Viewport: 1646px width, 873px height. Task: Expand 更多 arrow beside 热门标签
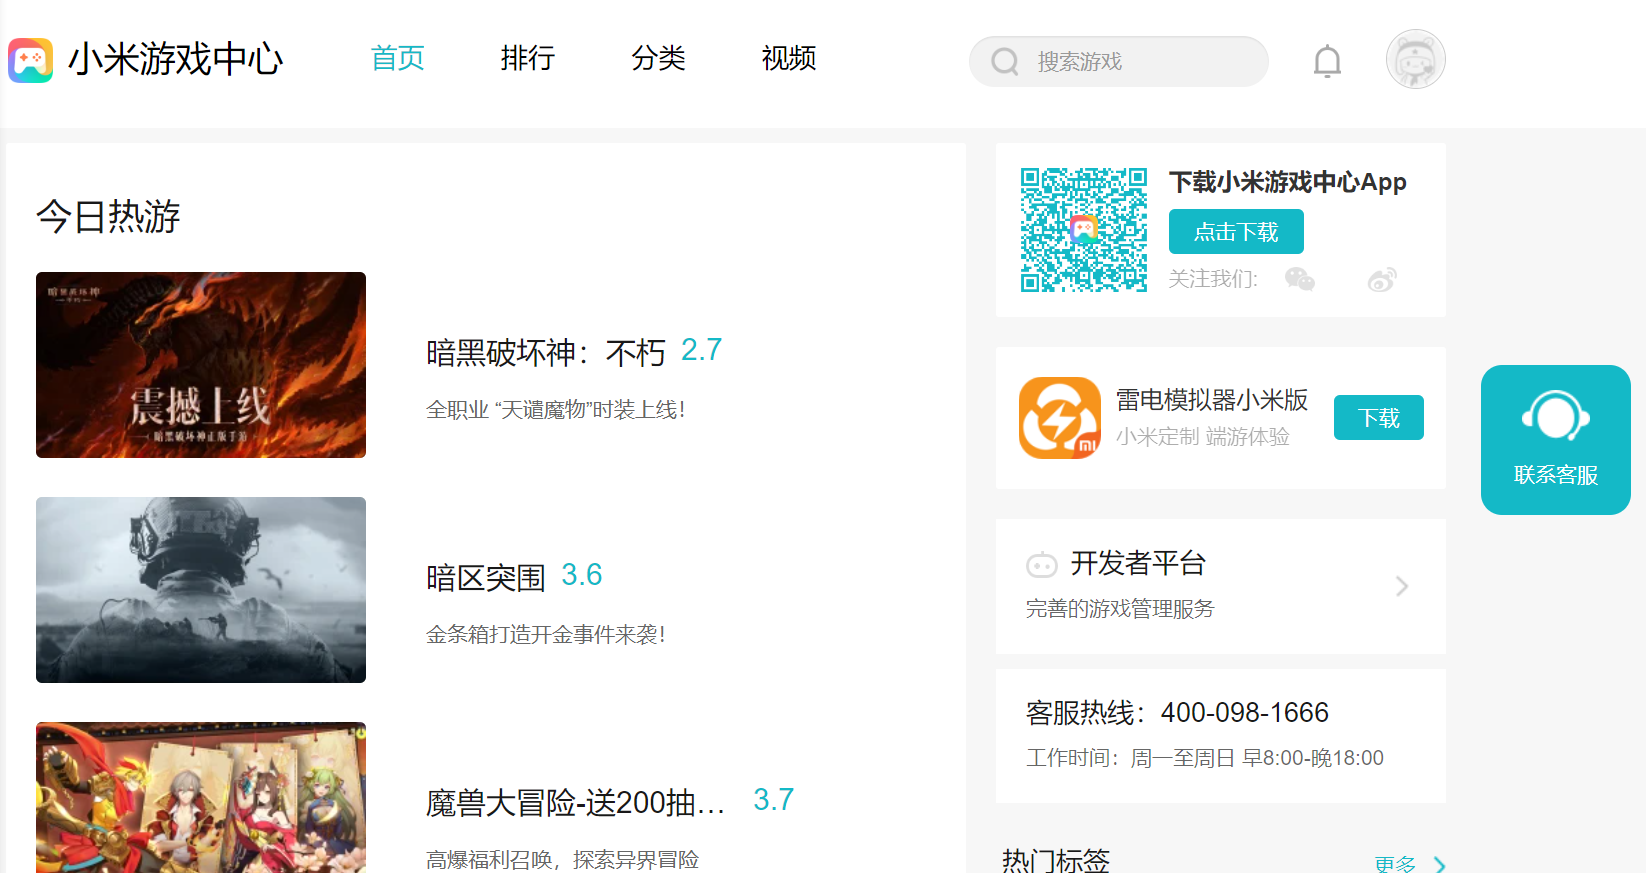pos(1440,864)
